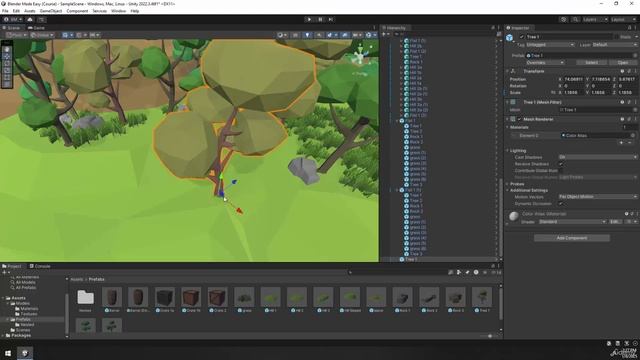Click the prefab Select button
Screen dimensions: 640x360
[x=591, y=62]
